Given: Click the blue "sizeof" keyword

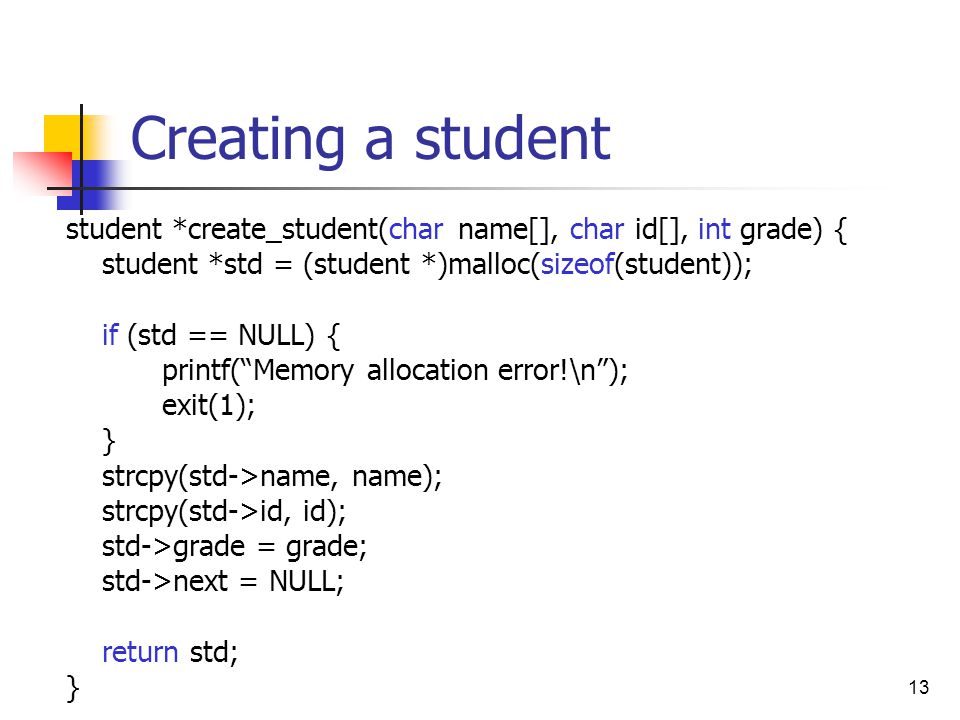Looking at the screenshot, I should pyautogui.click(x=577, y=265).
